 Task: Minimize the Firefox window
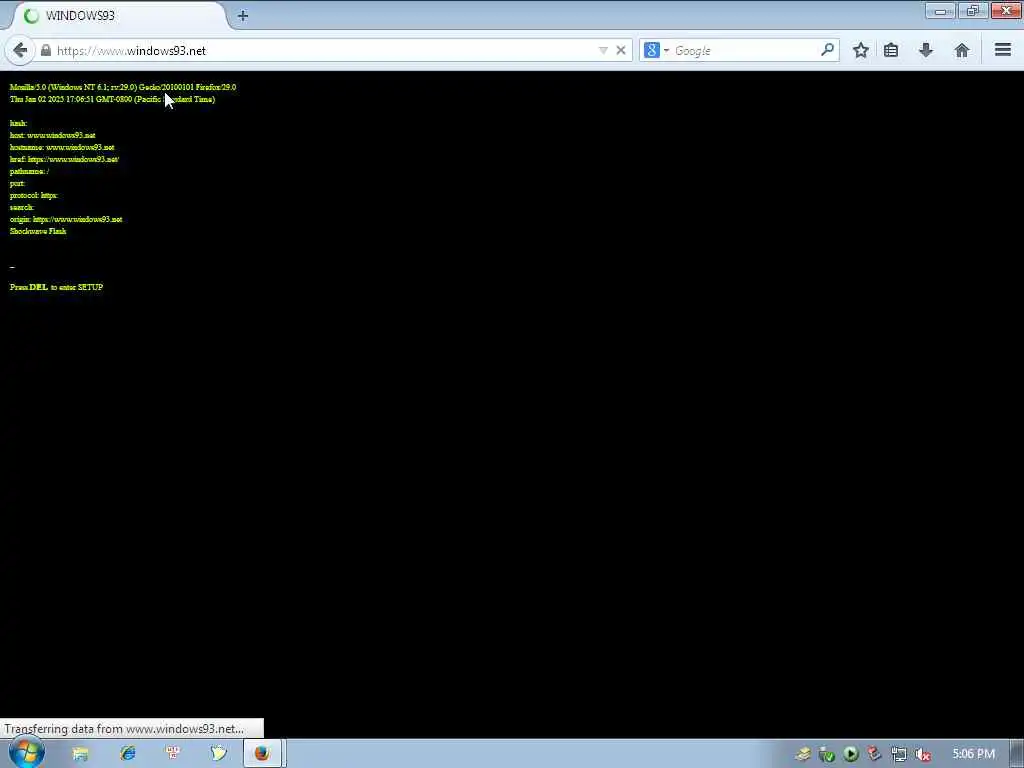tap(940, 10)
